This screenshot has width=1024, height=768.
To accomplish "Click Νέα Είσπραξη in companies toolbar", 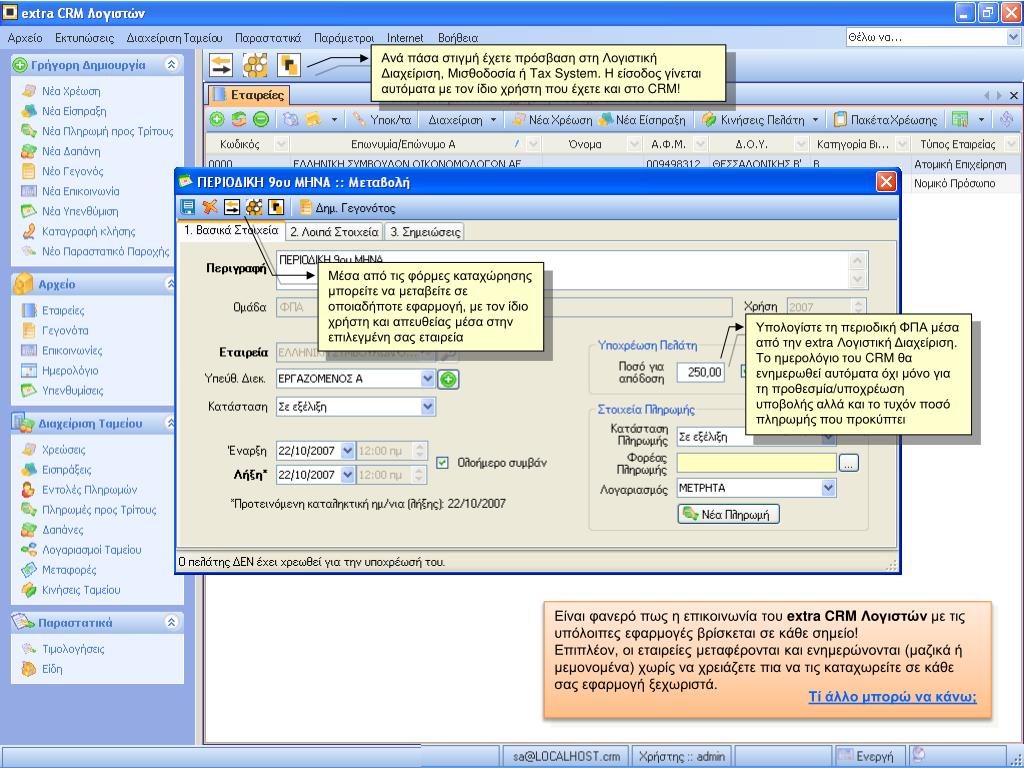I will coord(643,120).
